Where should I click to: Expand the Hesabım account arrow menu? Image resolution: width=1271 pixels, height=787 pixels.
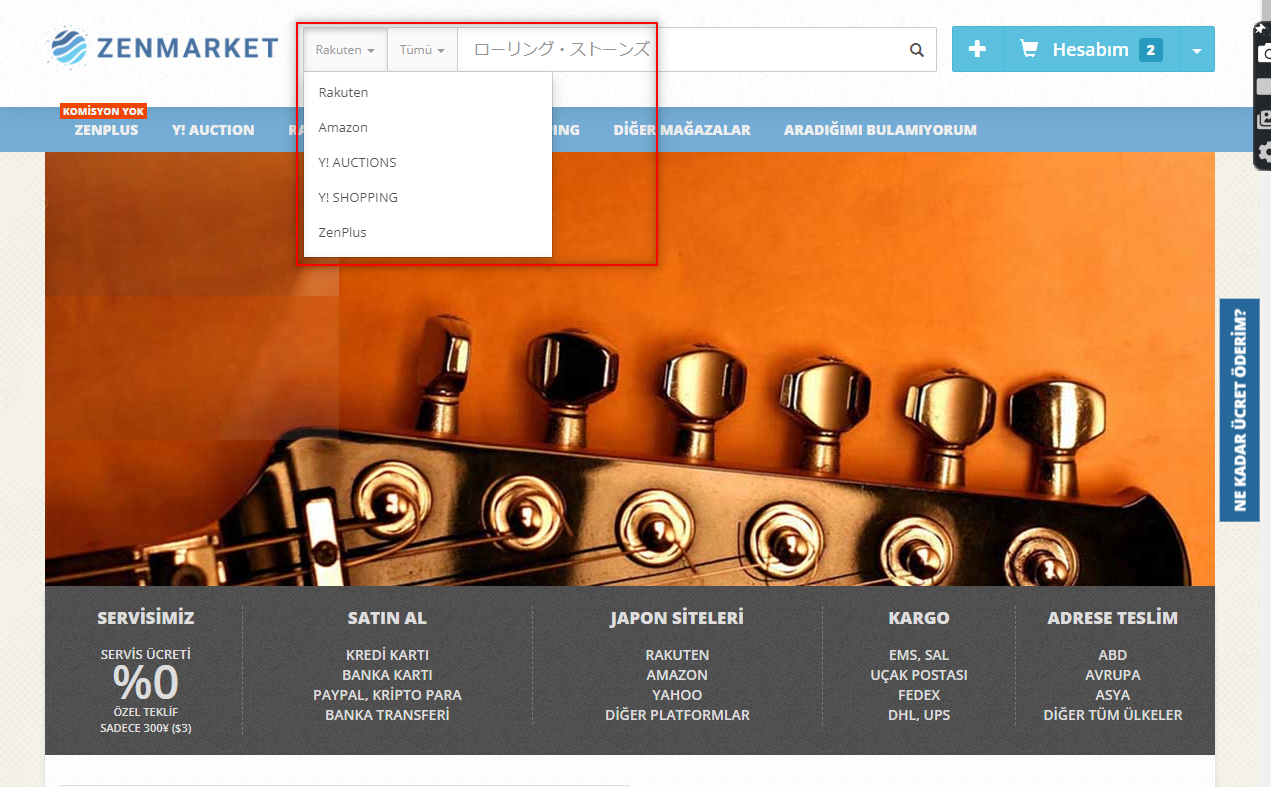tap(1197, 50)
